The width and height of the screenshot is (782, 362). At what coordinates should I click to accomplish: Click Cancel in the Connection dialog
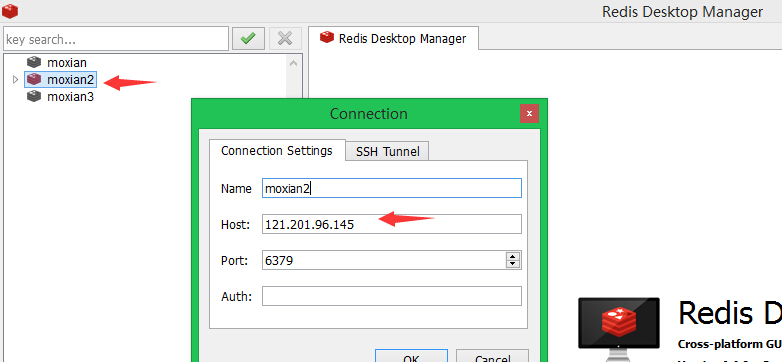tap(492, 356)
